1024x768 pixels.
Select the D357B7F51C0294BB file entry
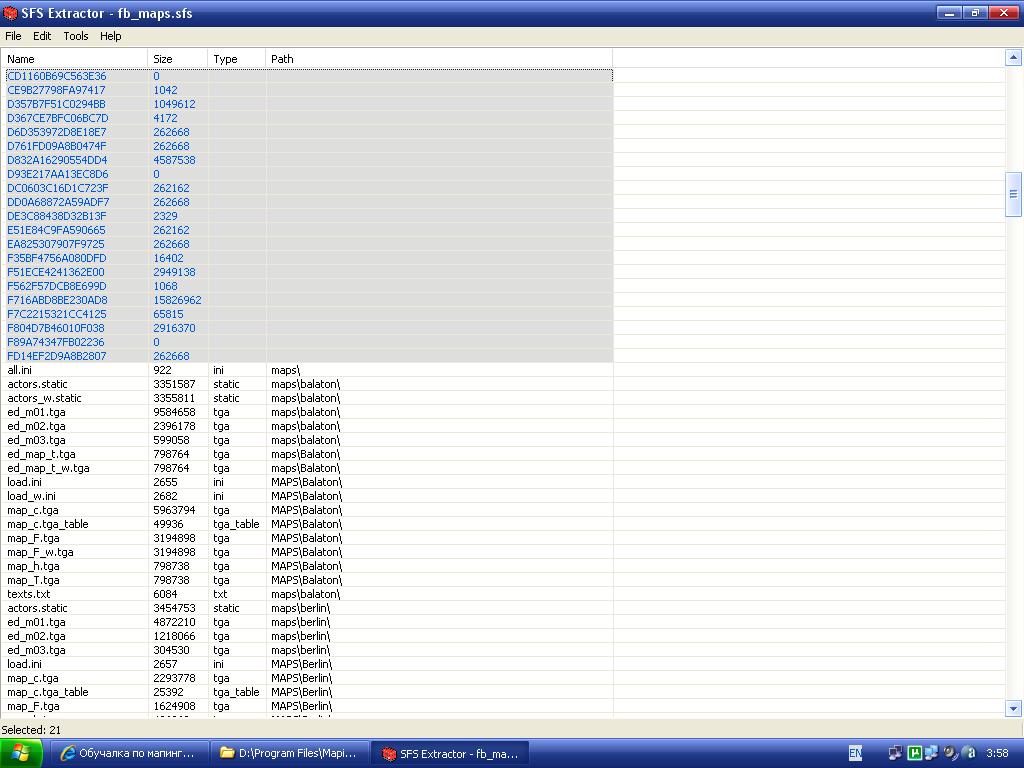click(56, 104)
